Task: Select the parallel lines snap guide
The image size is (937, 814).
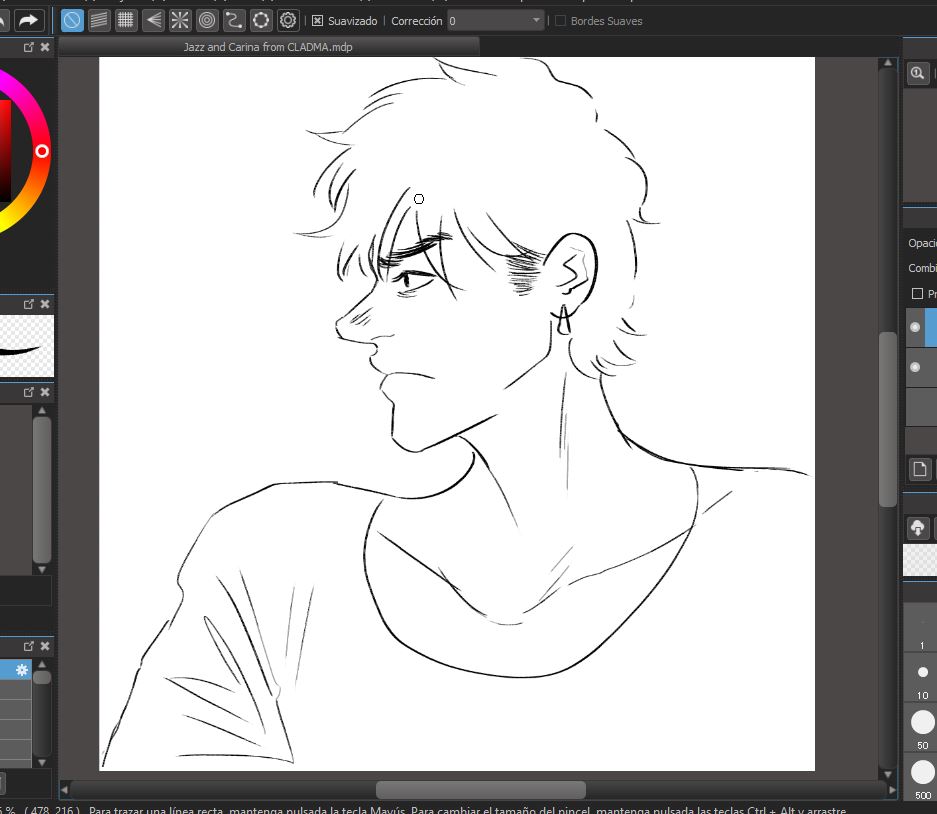Action: [99, 20]
